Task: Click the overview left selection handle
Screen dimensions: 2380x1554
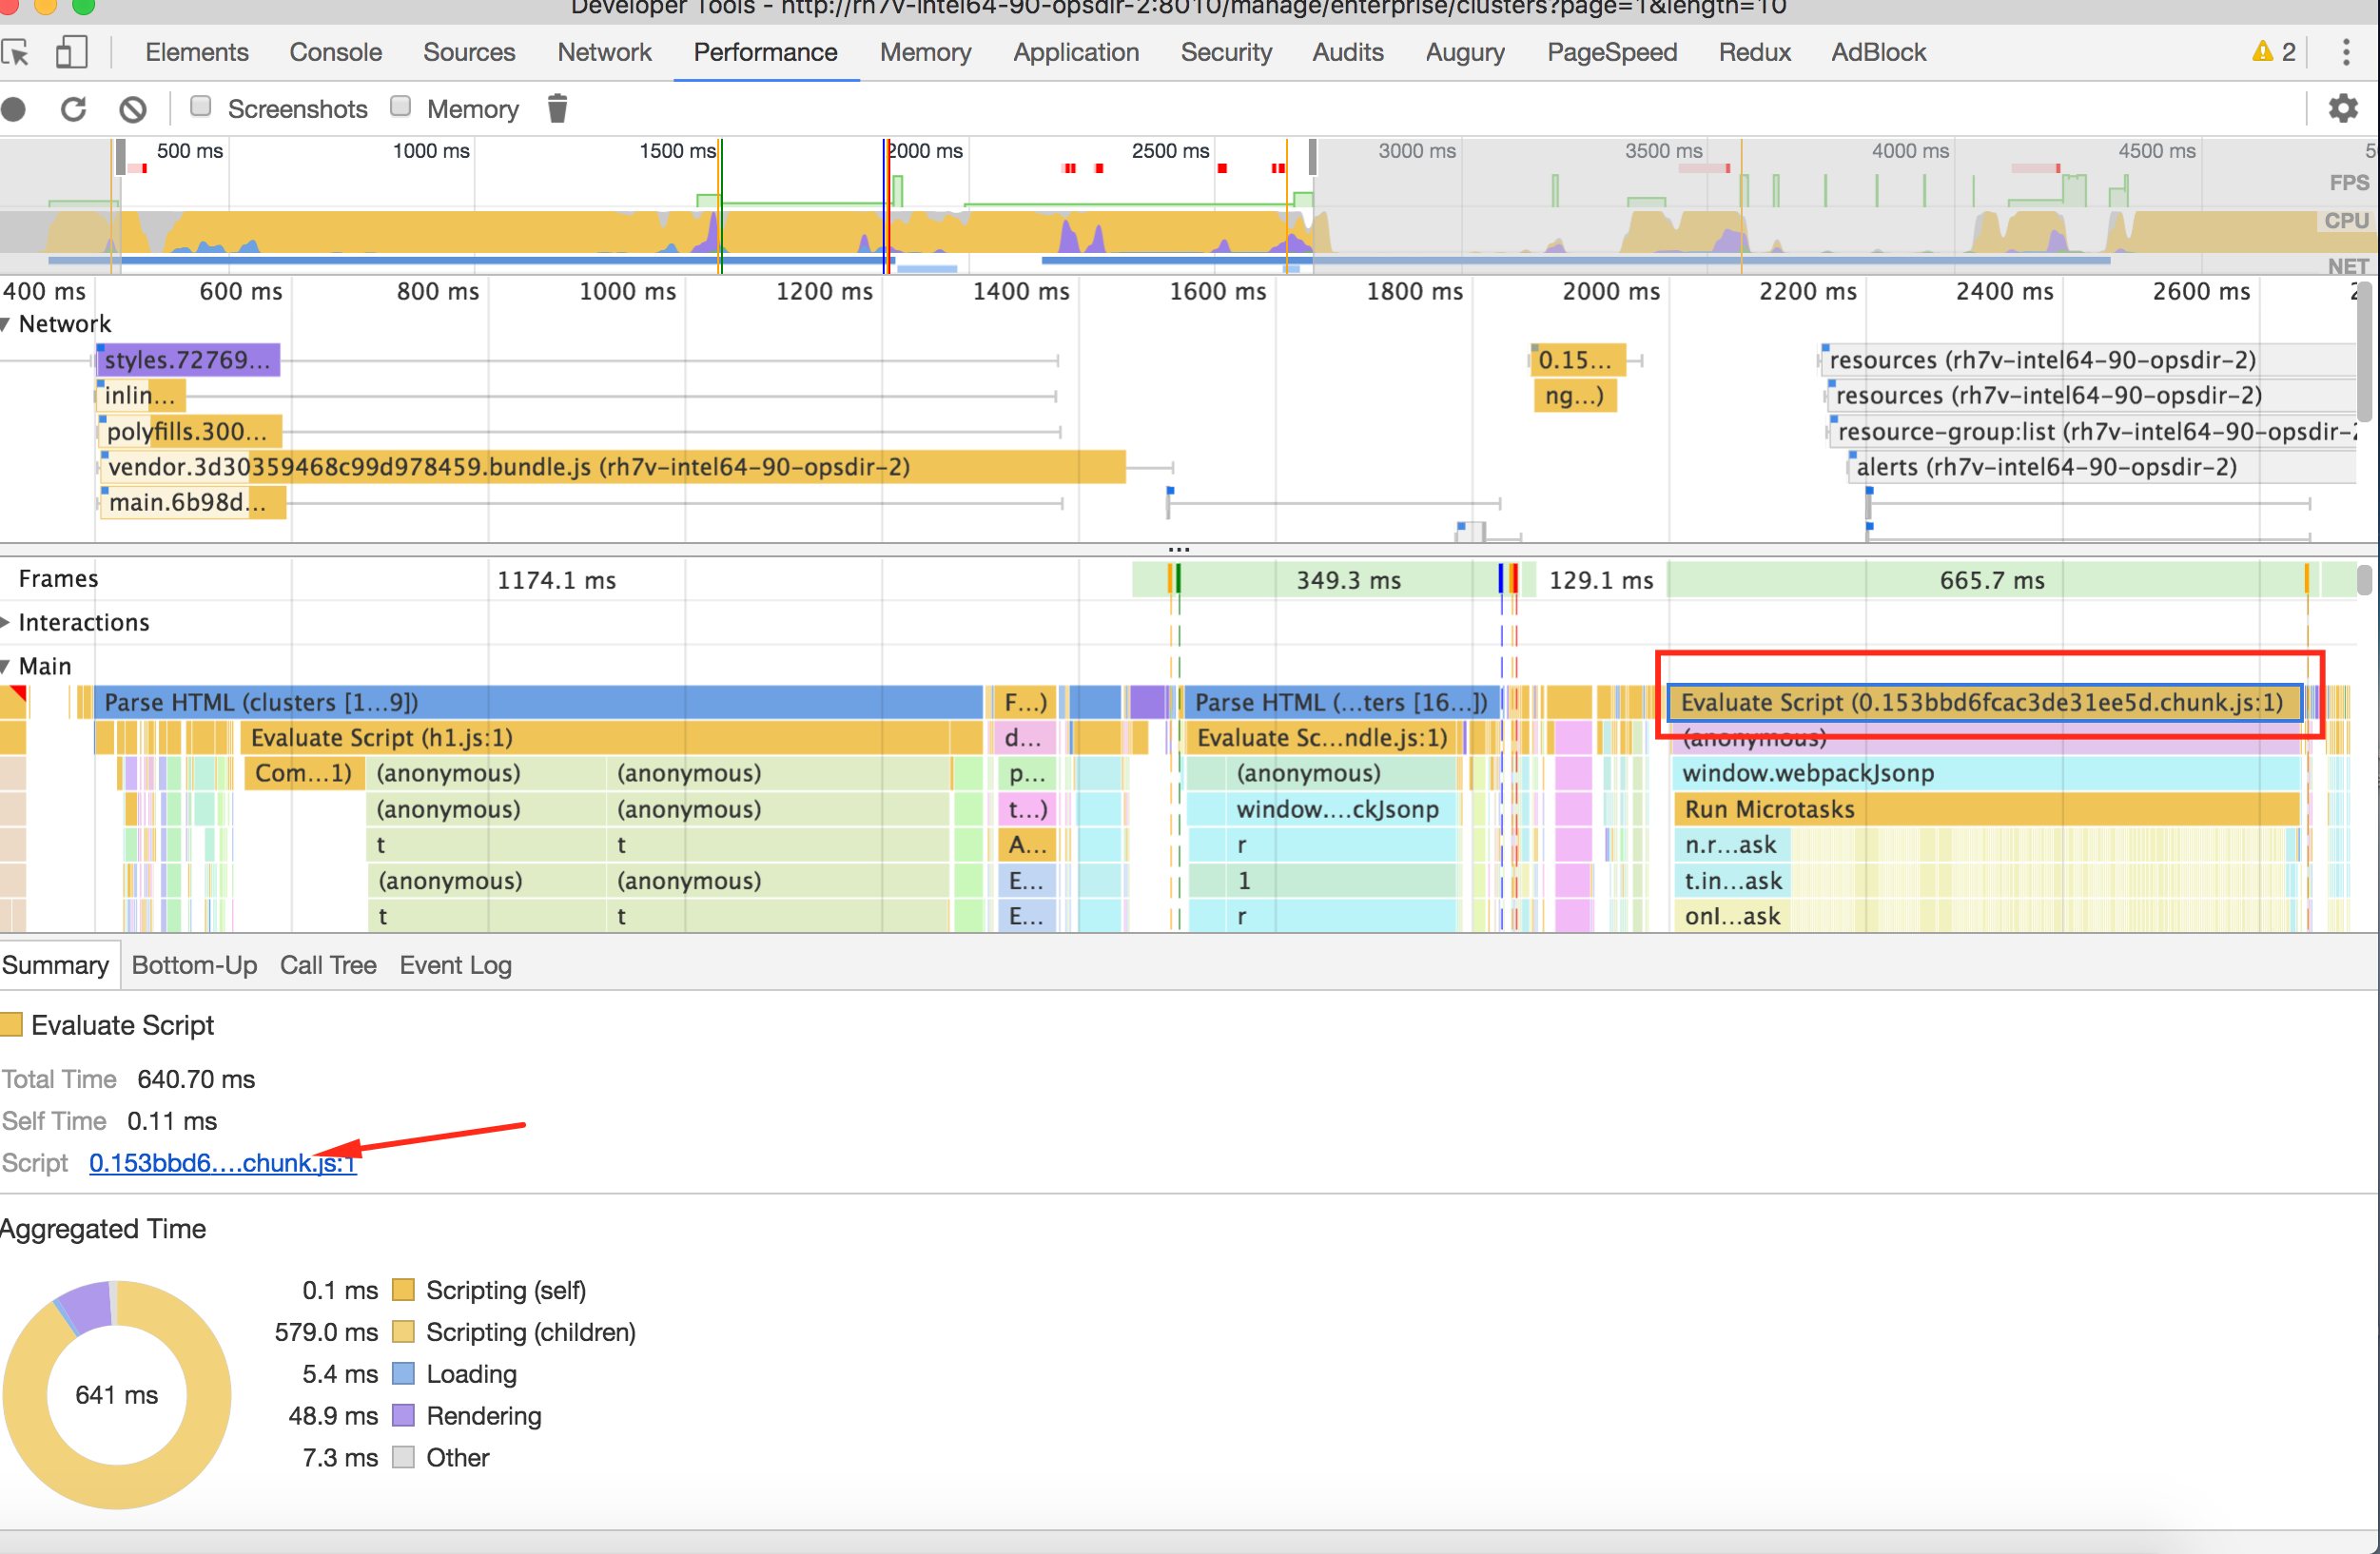Action: pos(120,158)
